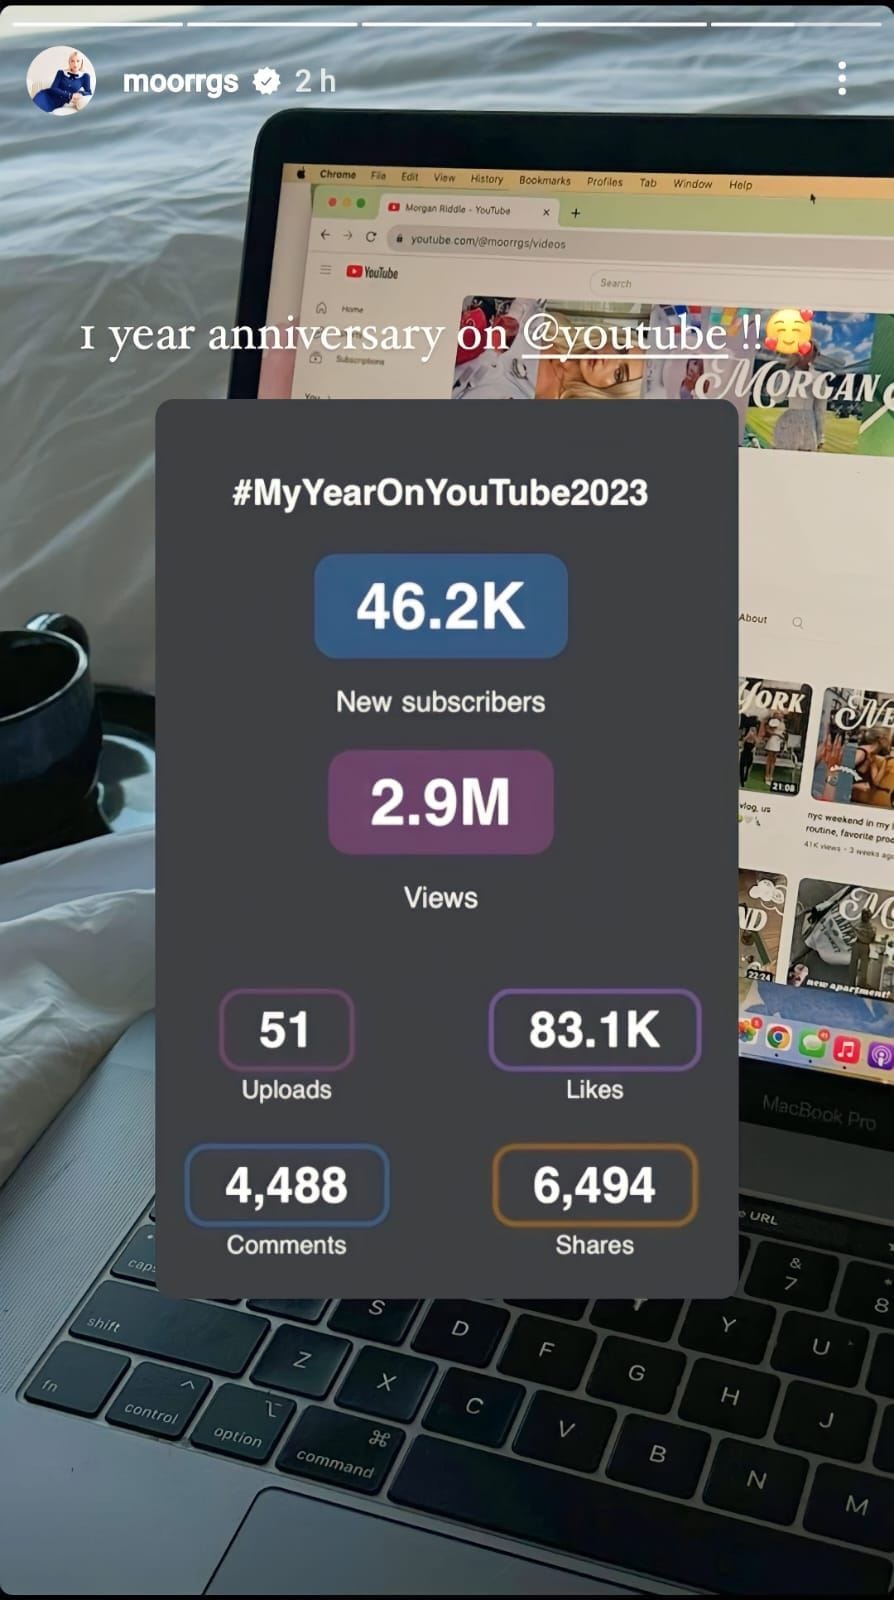Open a new tab with plus button
Screen dimensions: 894x1600
576,213
